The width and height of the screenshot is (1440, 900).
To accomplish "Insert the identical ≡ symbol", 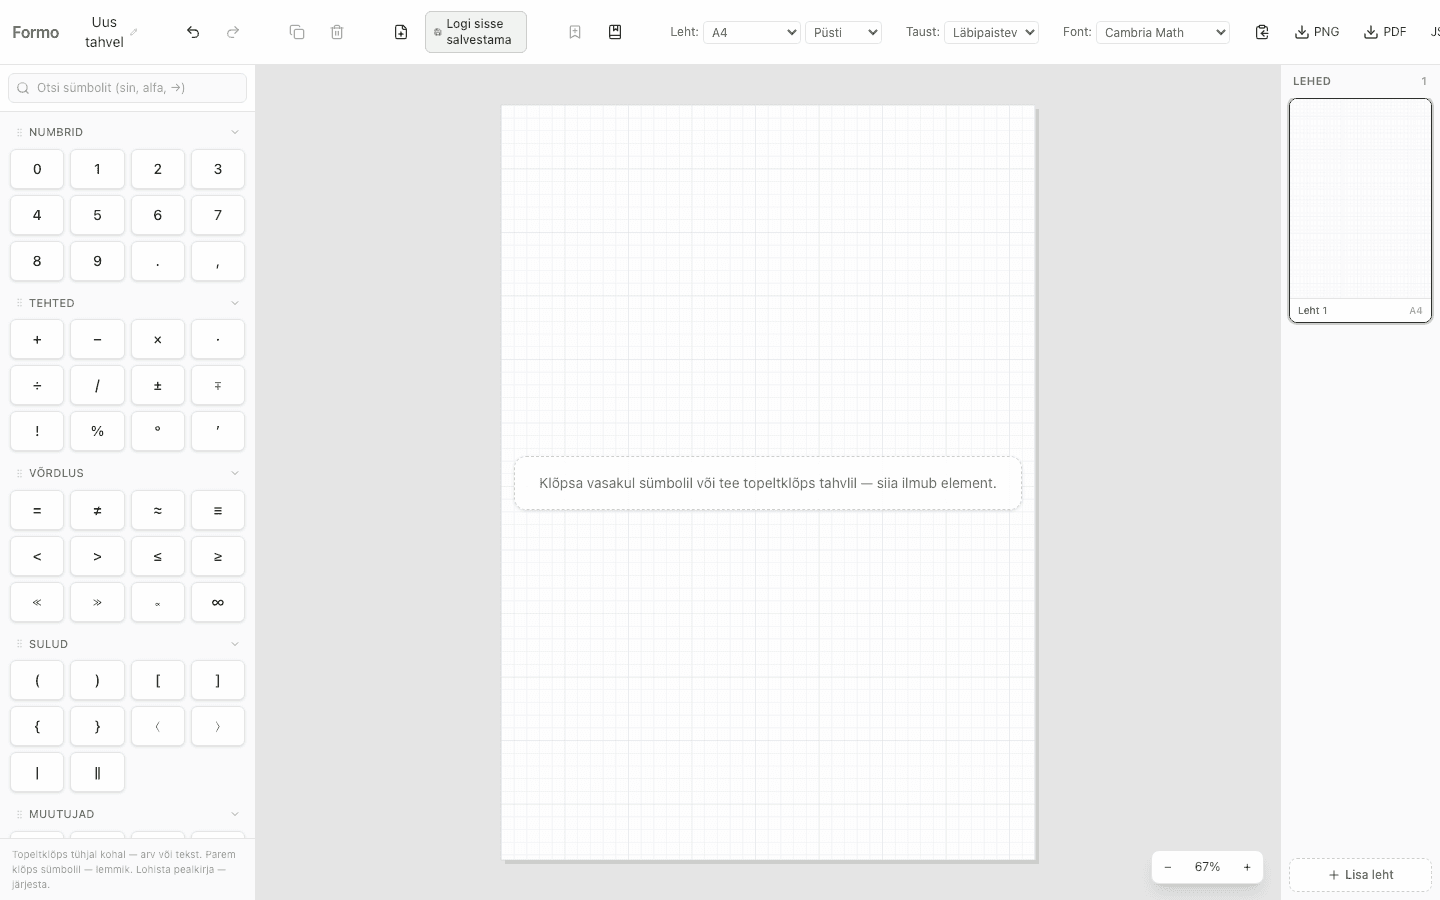I will [x=218, y=510].
